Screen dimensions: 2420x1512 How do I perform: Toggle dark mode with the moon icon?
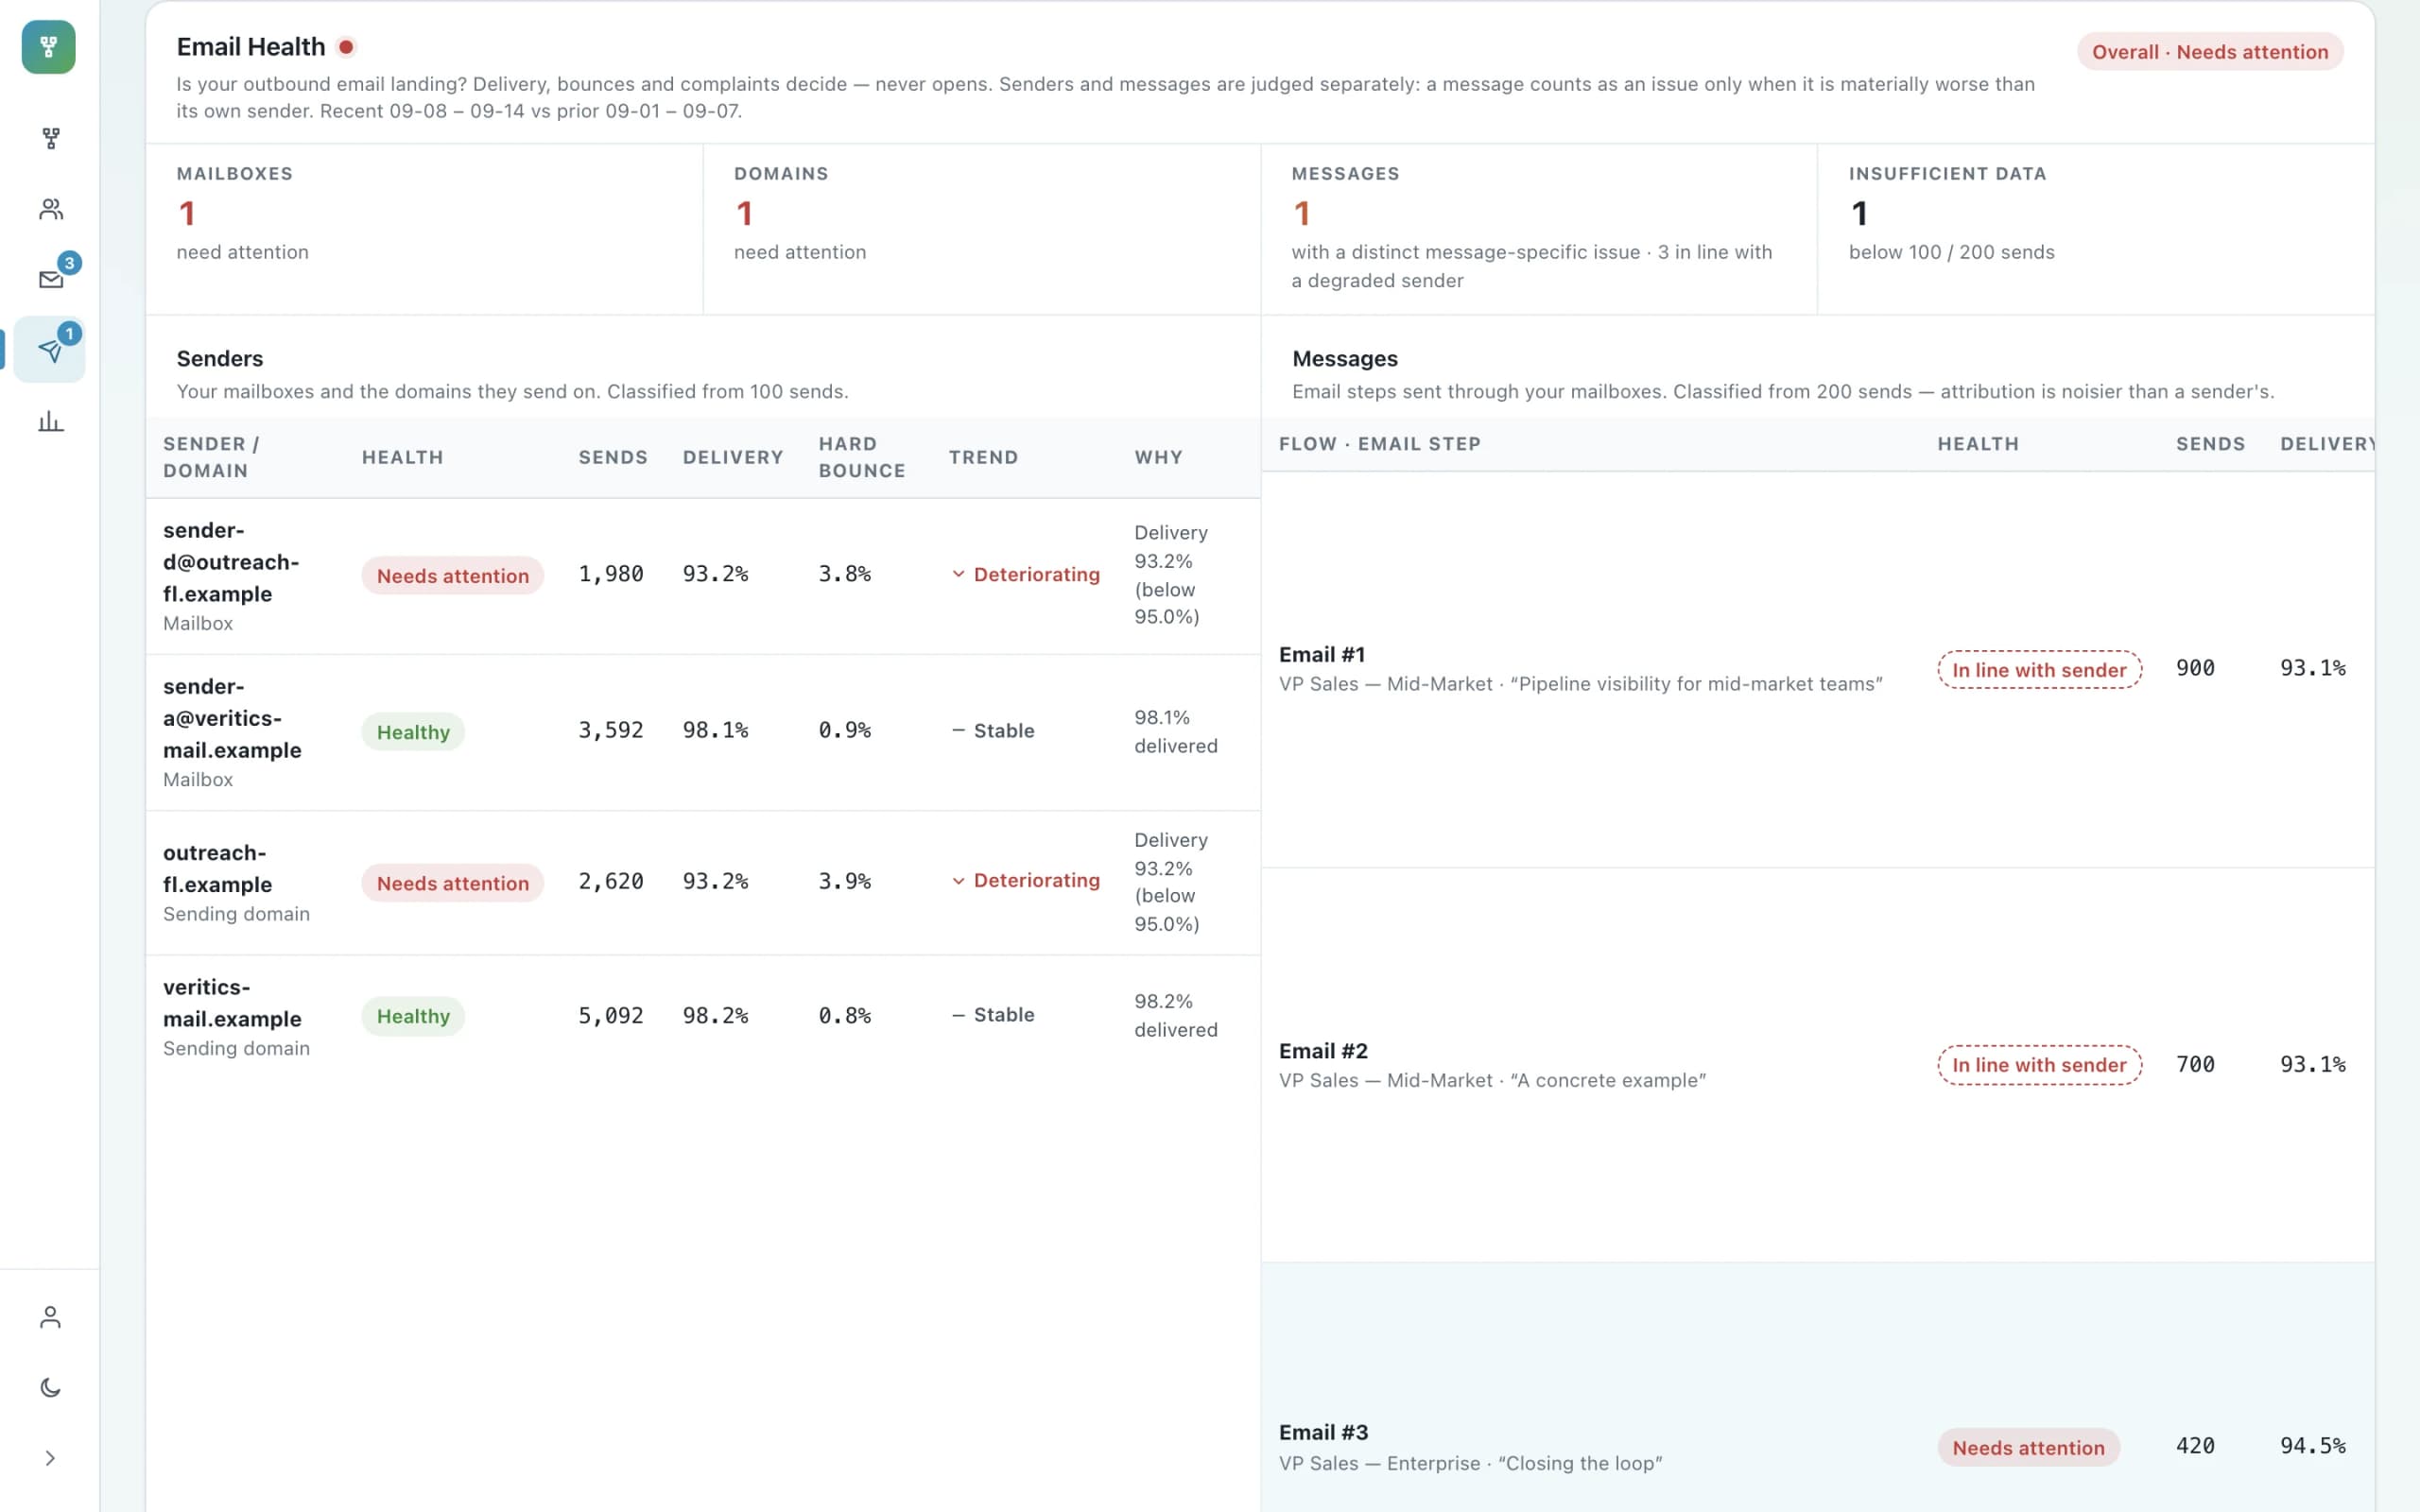(51, 1387)
